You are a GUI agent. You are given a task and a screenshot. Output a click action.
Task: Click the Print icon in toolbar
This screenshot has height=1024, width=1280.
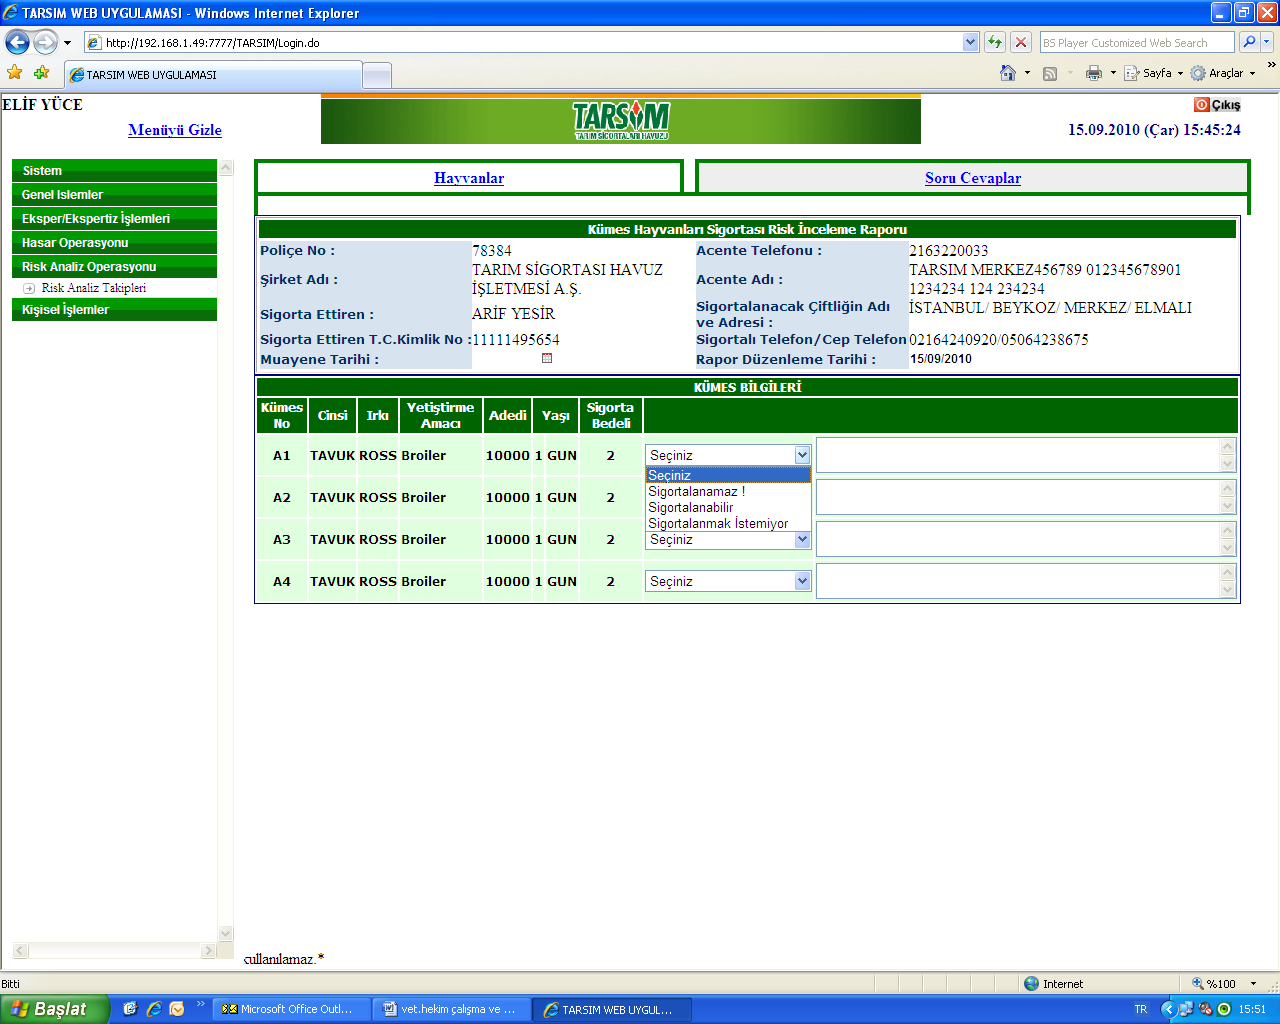(1094, 73)
